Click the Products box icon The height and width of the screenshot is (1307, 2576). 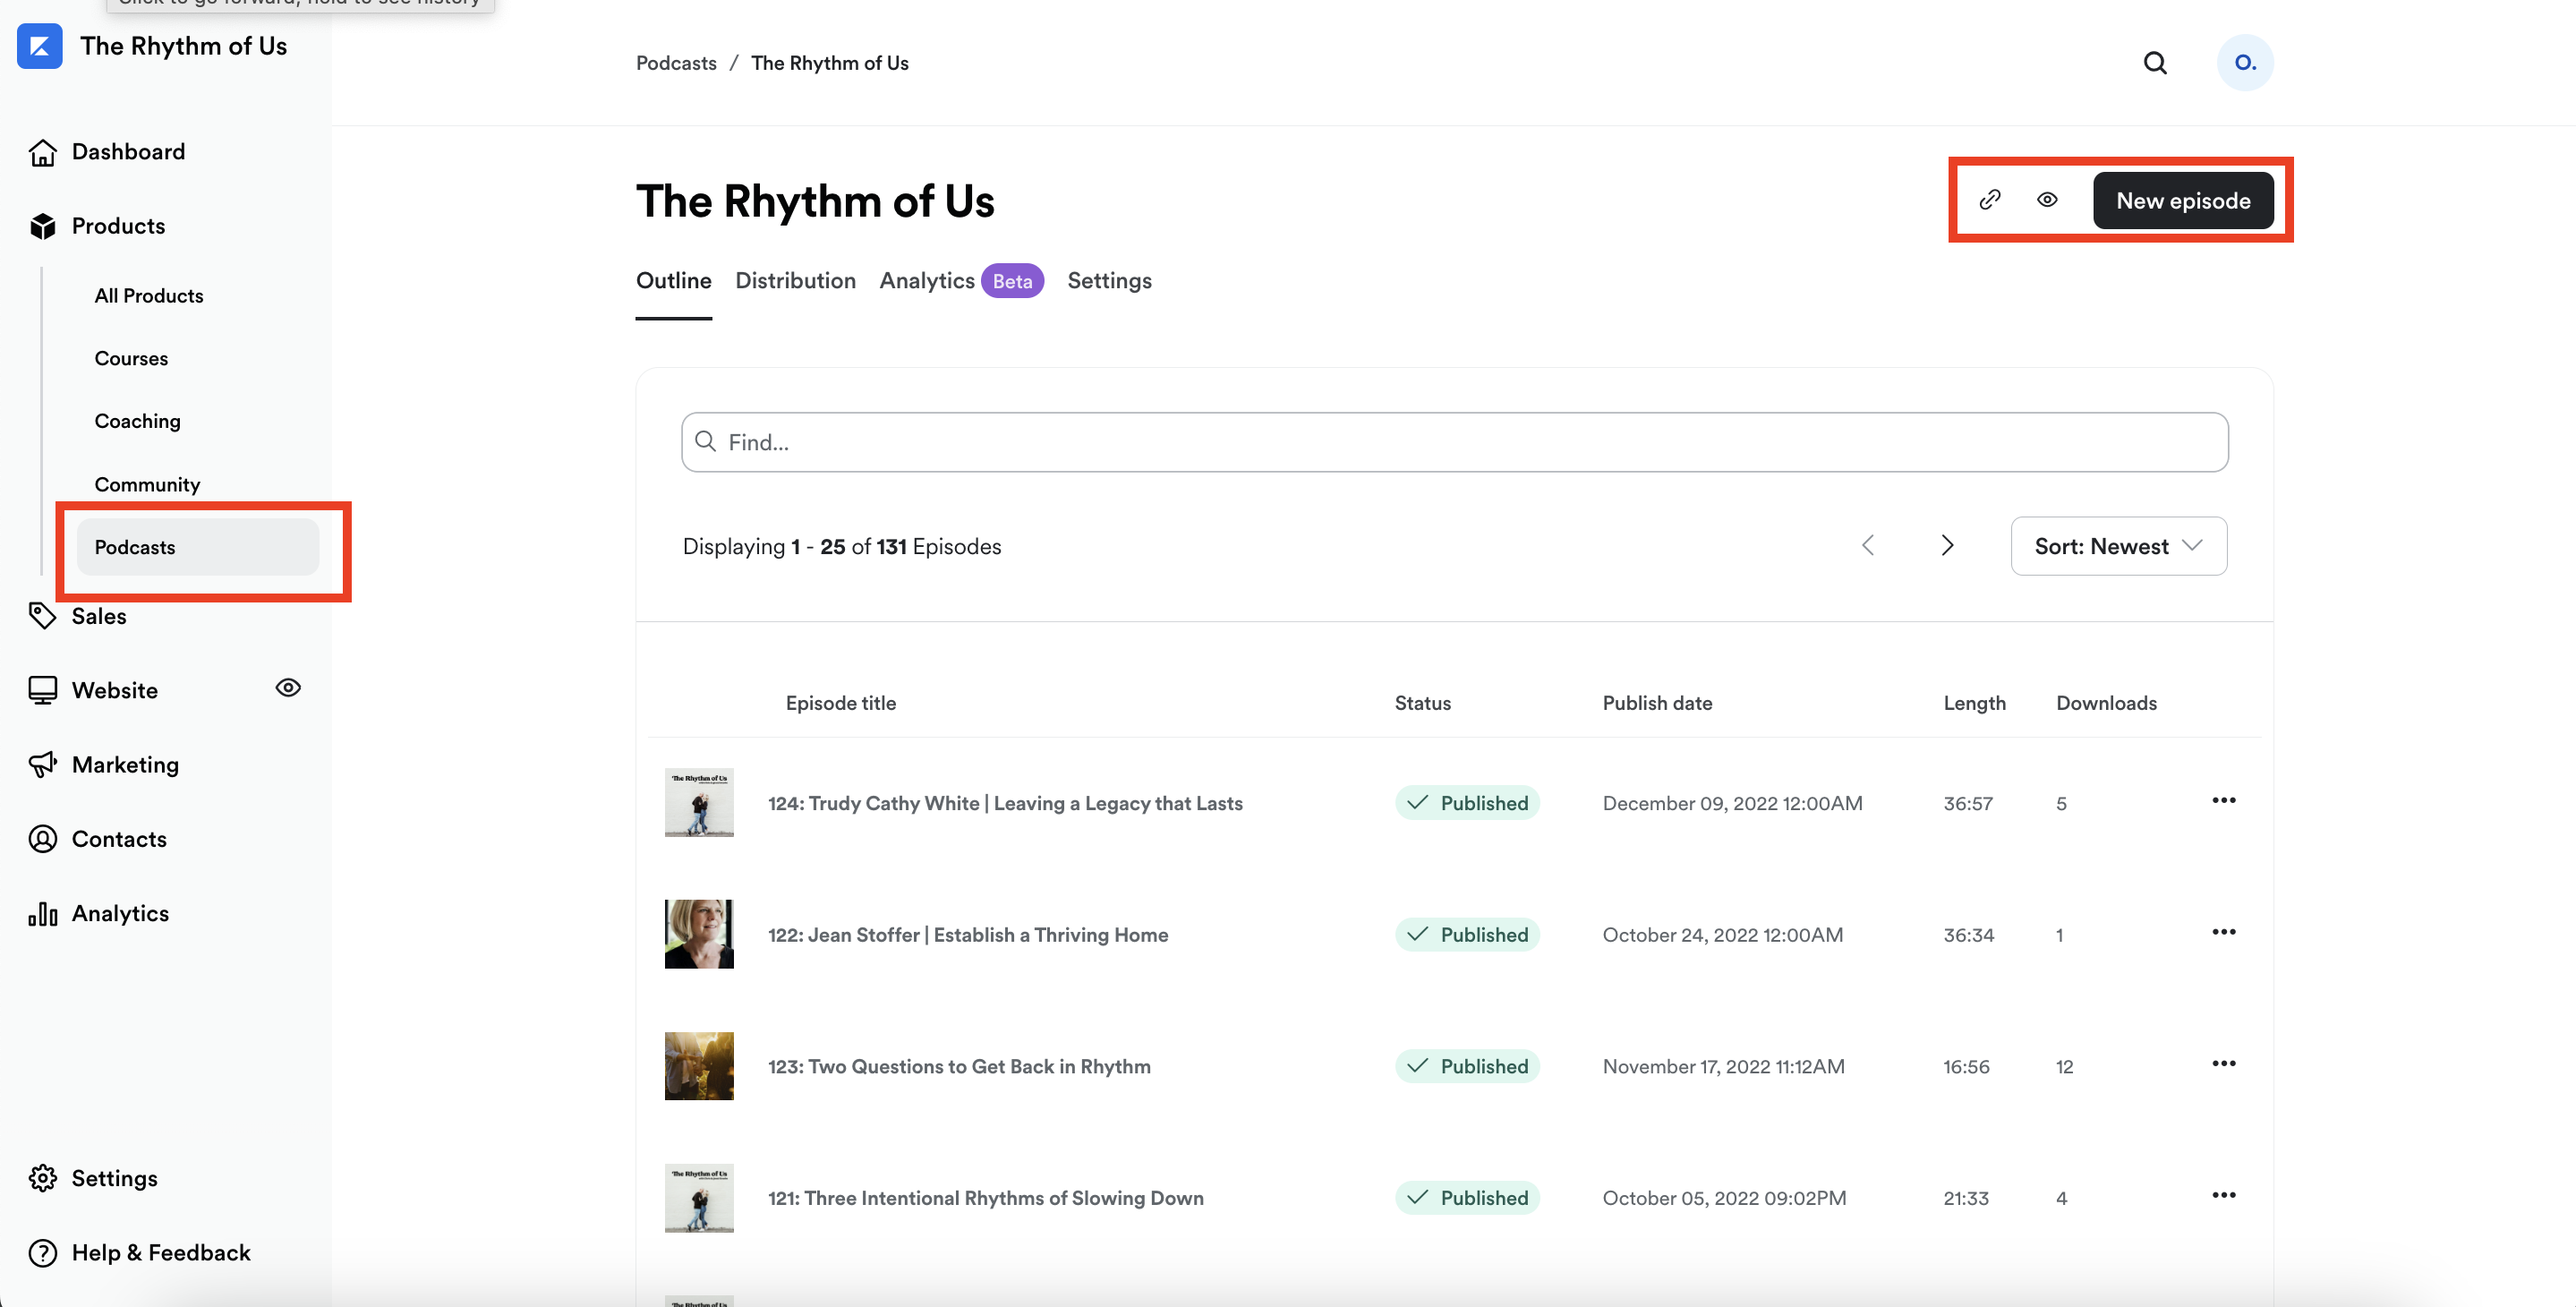[42, 226]
